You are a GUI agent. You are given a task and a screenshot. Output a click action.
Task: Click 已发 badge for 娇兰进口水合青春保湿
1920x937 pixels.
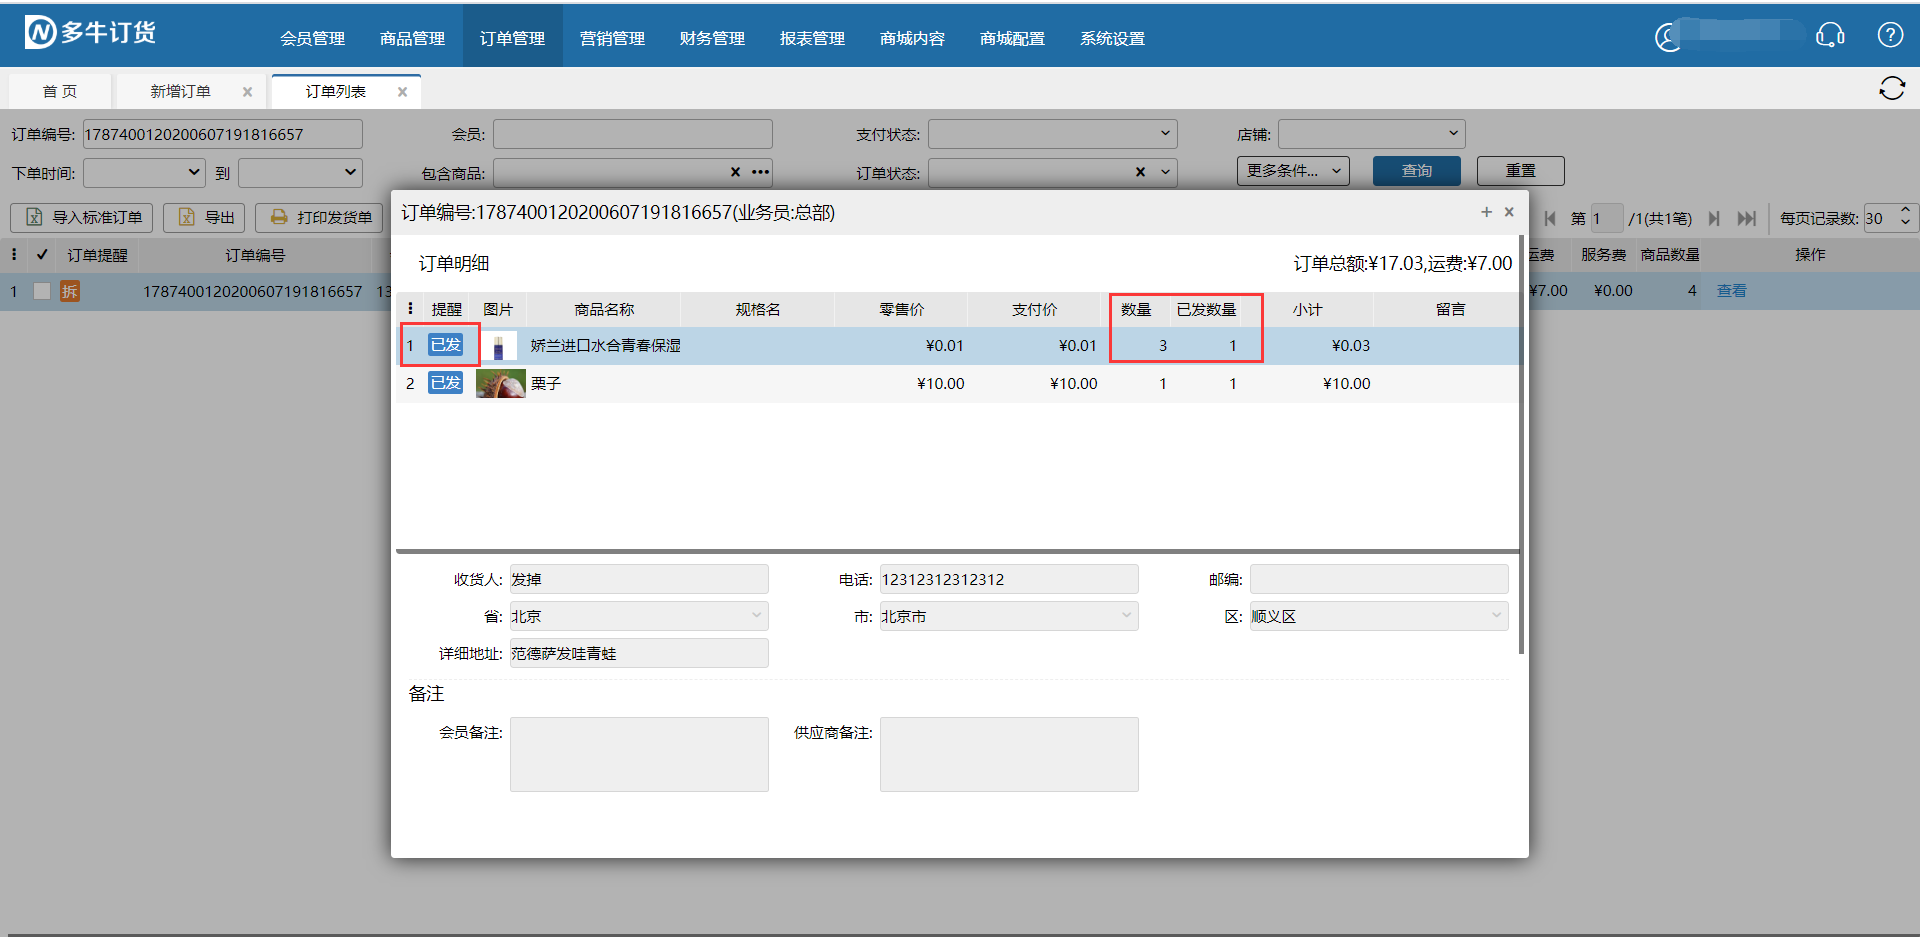pos(445,345)
